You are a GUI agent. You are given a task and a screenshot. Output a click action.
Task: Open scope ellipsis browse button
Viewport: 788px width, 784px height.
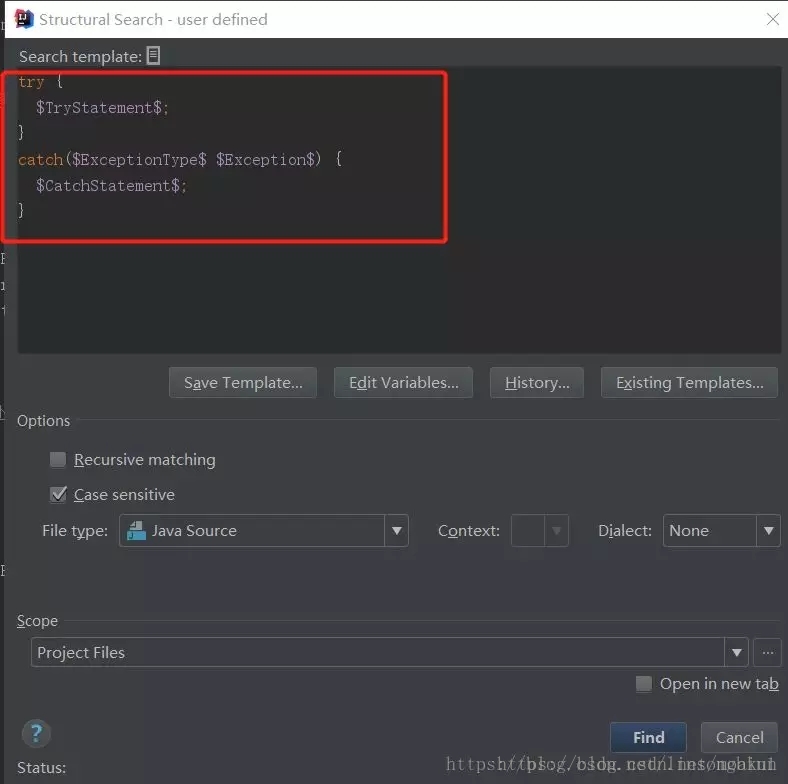(767, 652)
